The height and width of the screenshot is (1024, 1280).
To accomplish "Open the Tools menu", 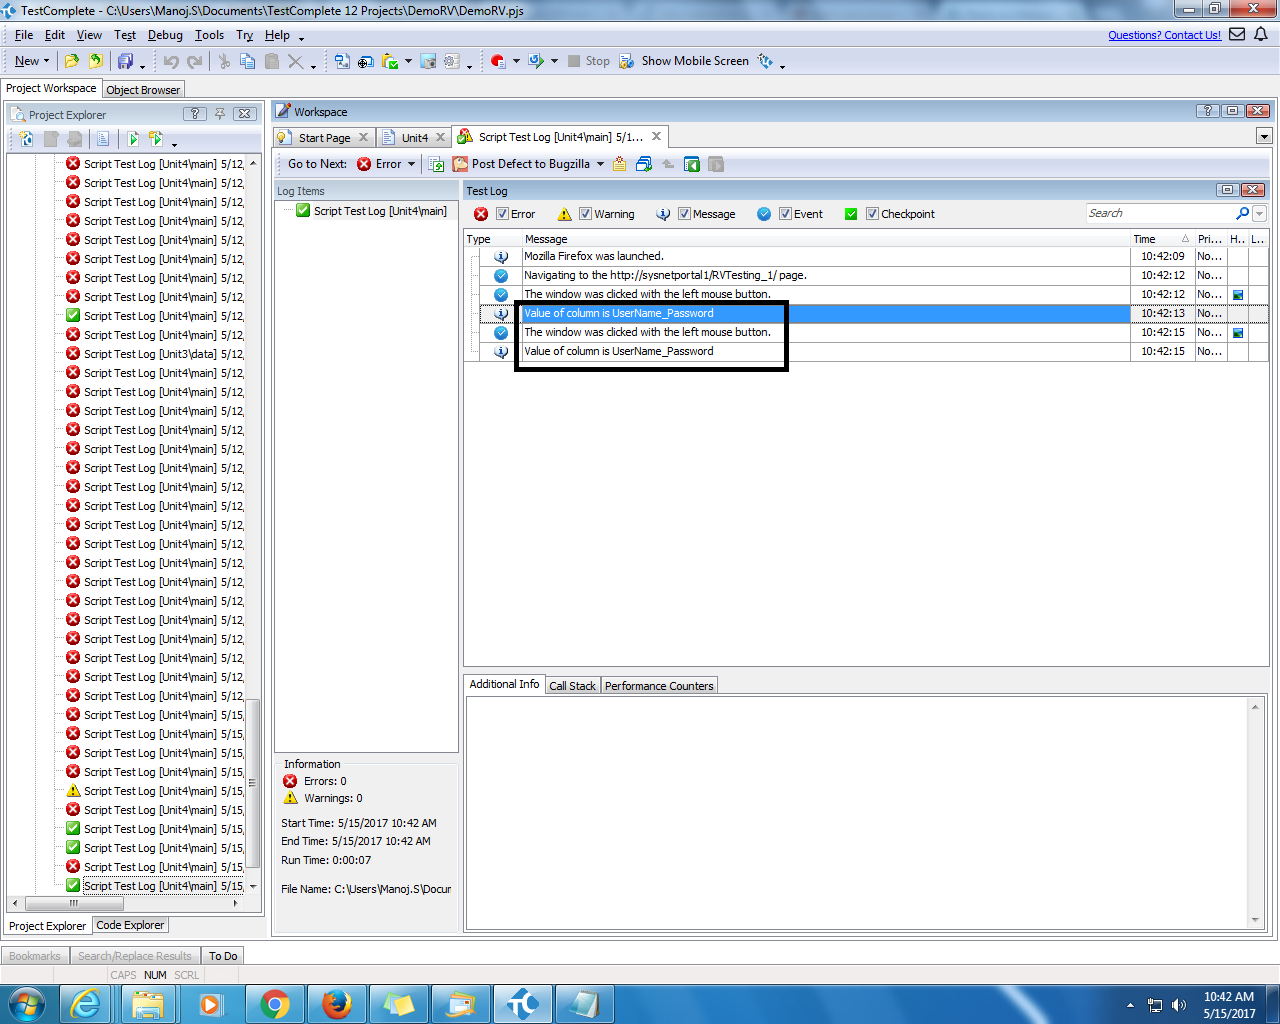I will click(209, 35).
